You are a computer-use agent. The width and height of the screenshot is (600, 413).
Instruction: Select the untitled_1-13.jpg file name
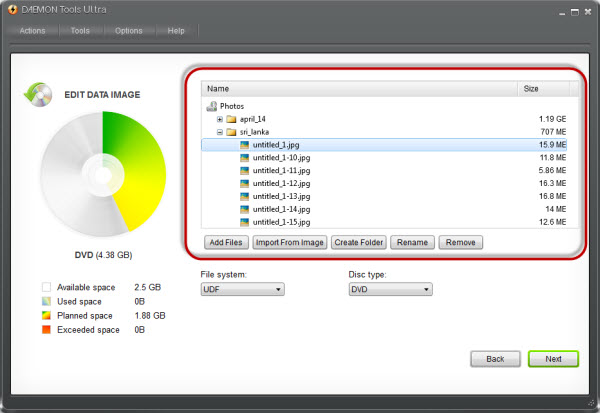[x=281, y=196]
